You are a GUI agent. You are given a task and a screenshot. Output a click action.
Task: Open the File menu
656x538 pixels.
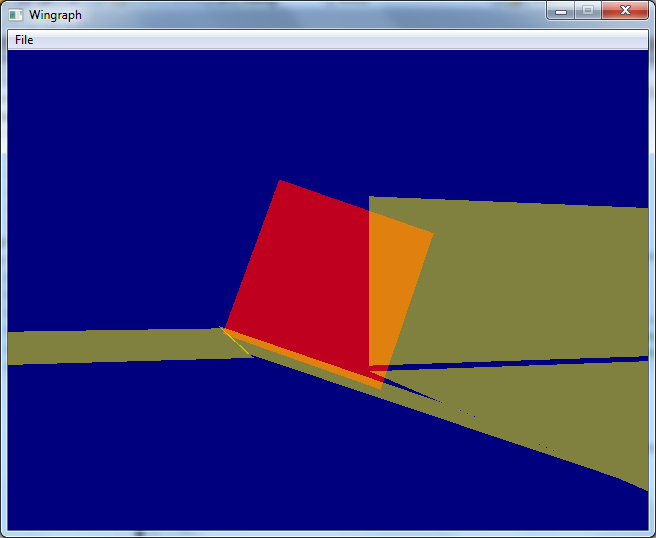click(x=24, y=40)
